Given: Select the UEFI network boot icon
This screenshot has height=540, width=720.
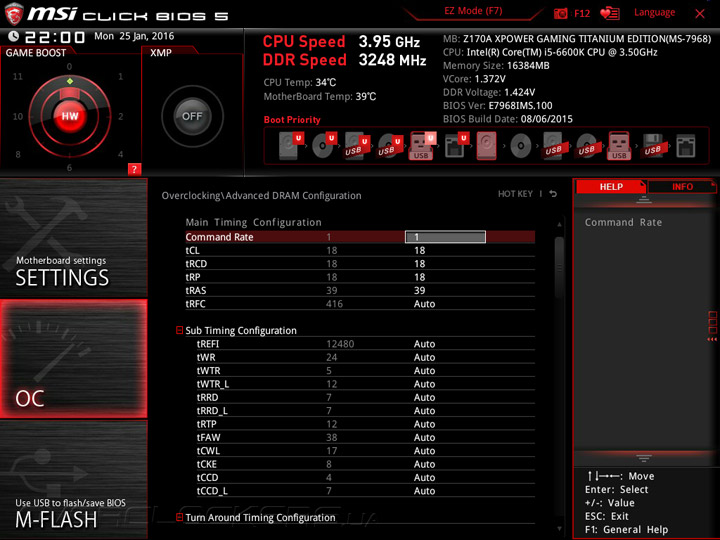Looking at the screenshot, I should 456,146.
